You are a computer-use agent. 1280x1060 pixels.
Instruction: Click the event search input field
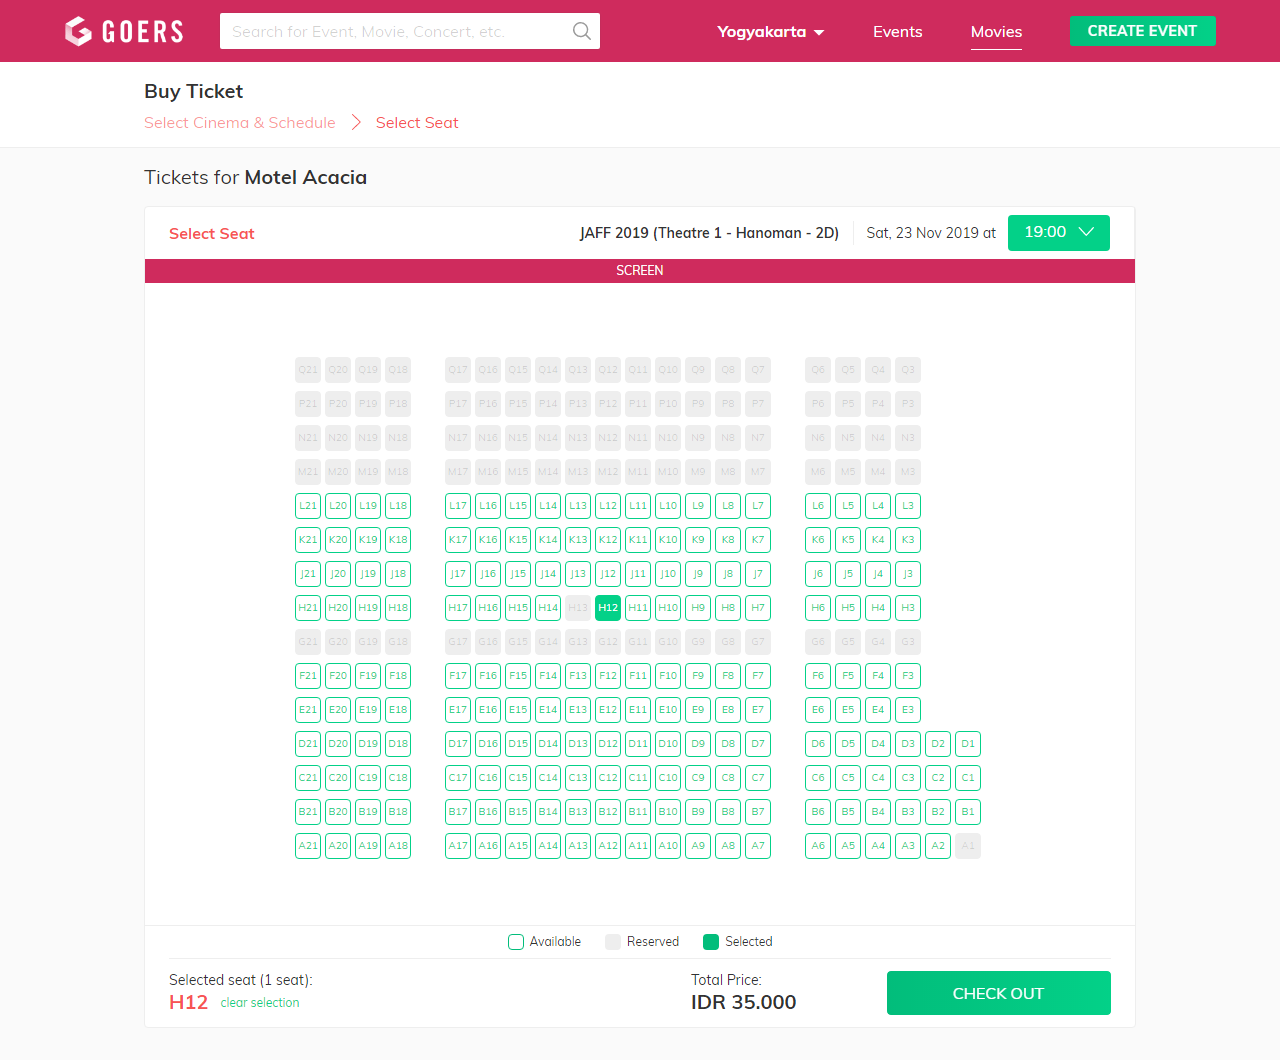[395, 31]
